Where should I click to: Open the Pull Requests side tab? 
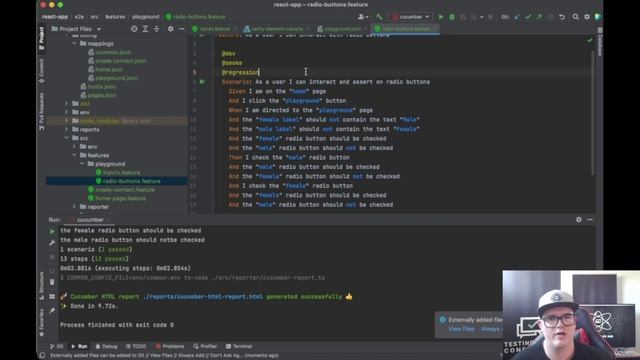click(x=41, y=111)
